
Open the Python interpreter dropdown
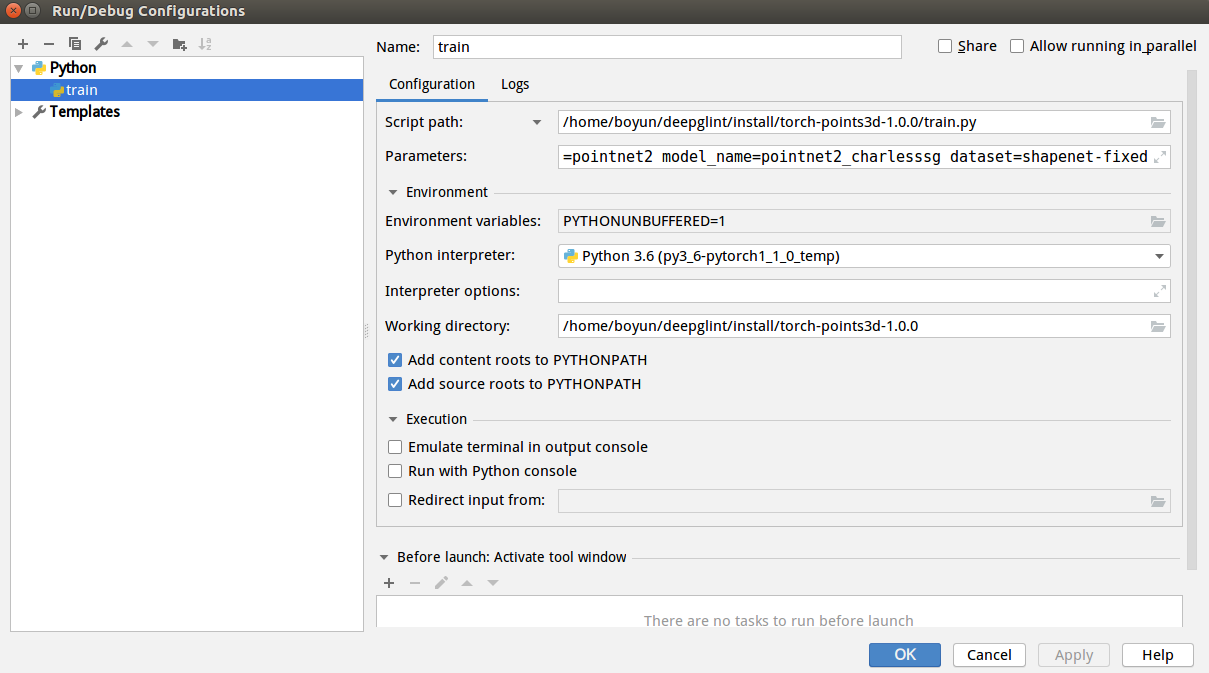click(1158, 255)
